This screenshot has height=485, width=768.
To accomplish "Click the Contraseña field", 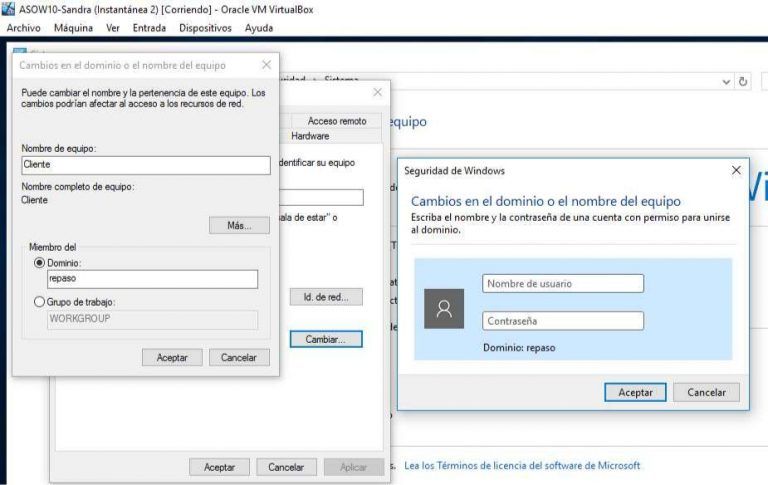I will pos(563,321).
